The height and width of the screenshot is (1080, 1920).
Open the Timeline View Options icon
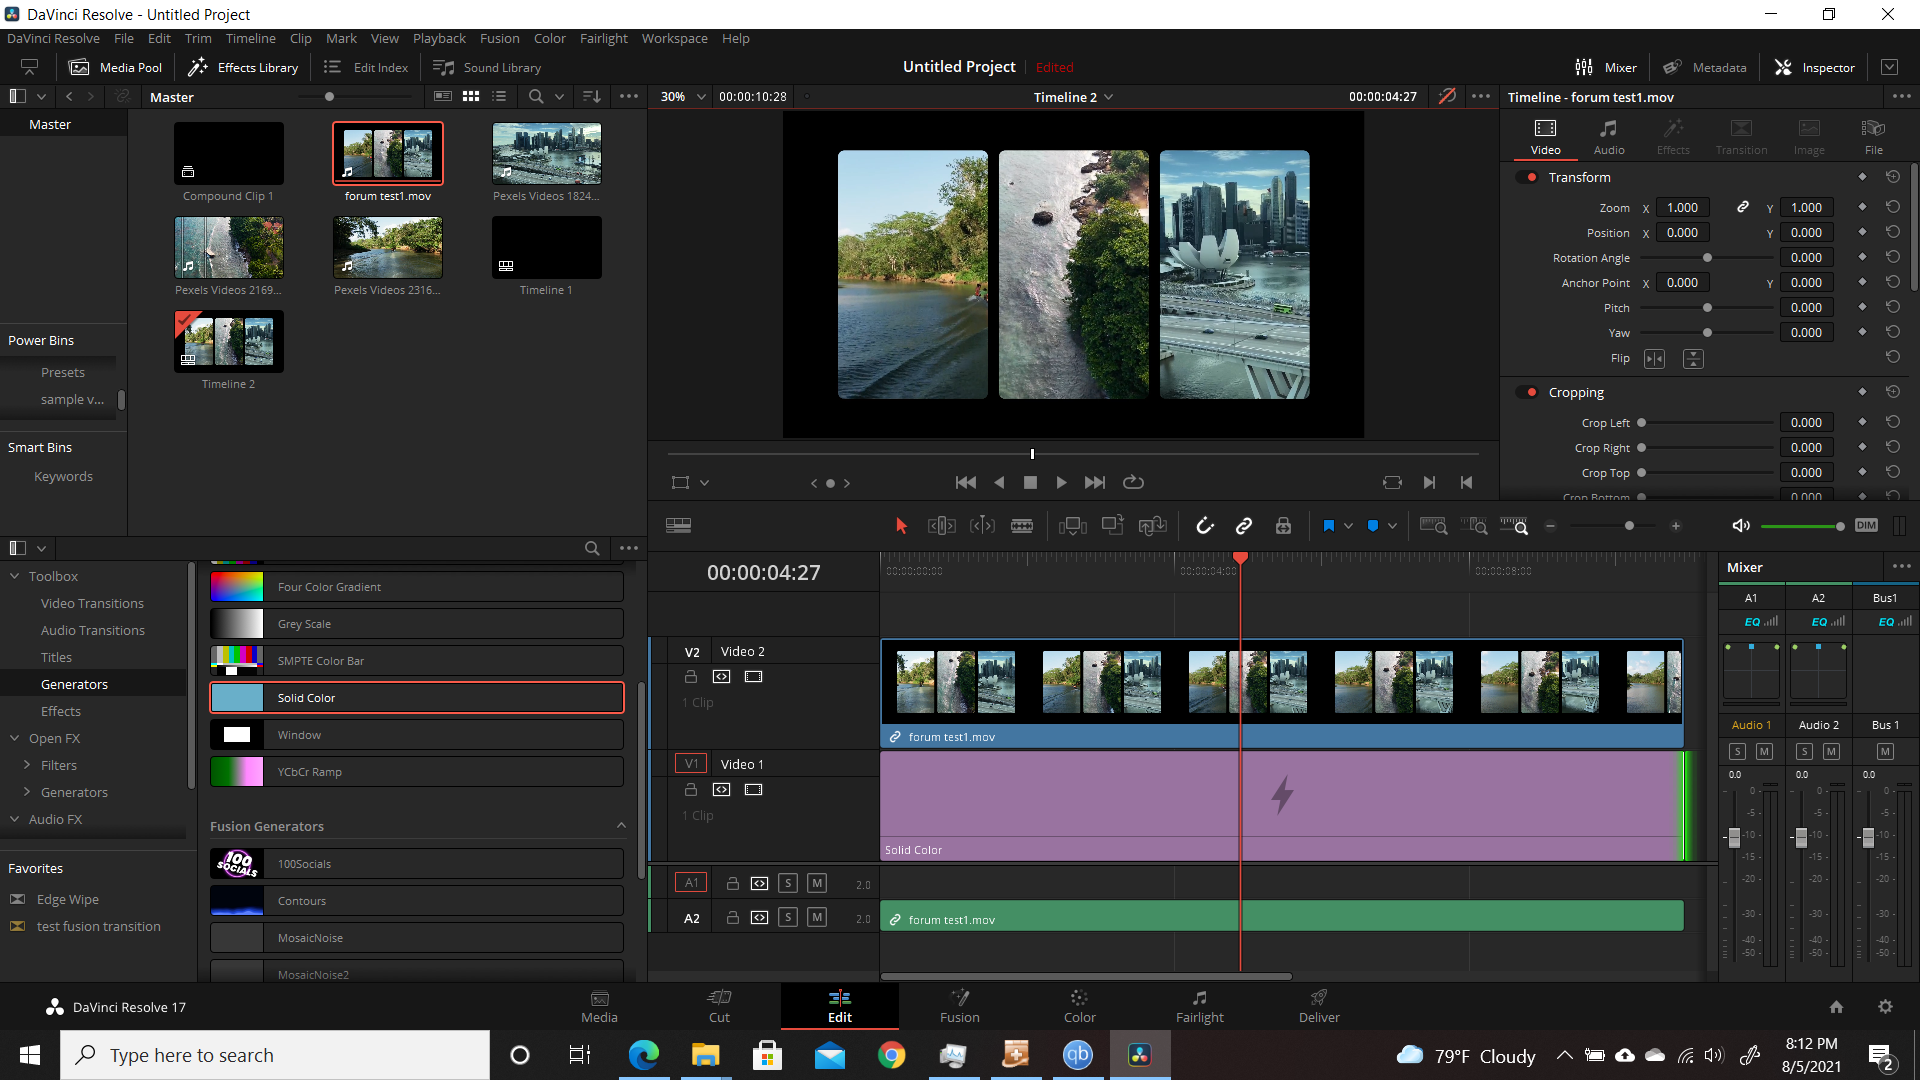(678, 526)
